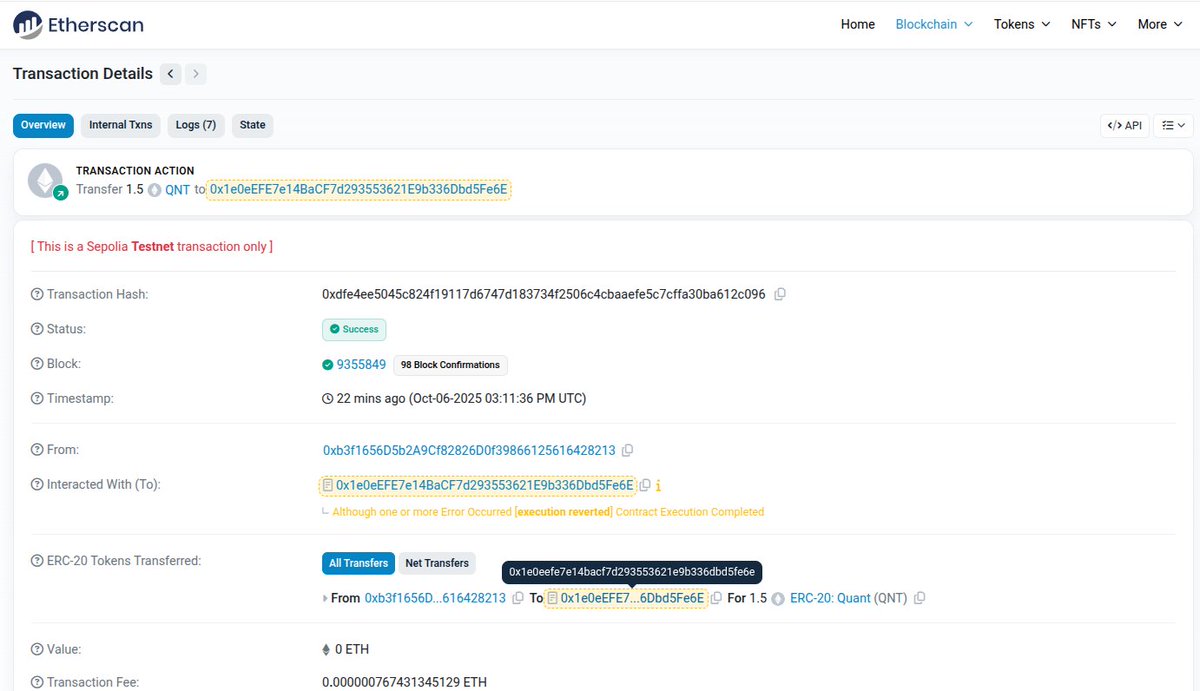Open ERC-20: Quant token link
The image size is (1200, 691).
click(x=830, y=598)
